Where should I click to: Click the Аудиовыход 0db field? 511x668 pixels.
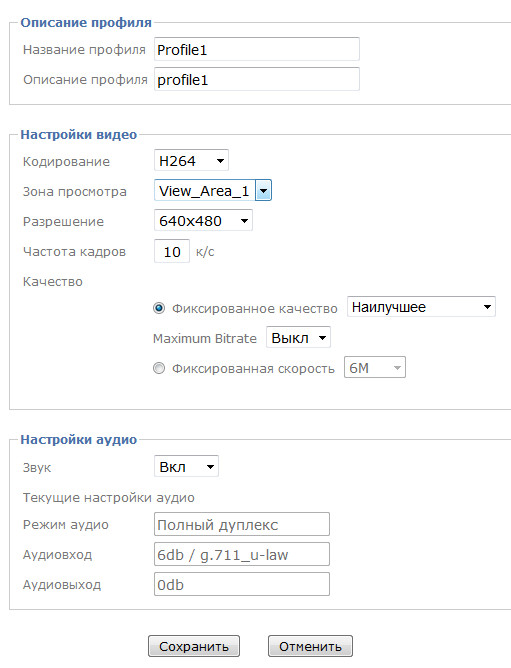pyautogui.click(x=242, y=584)
